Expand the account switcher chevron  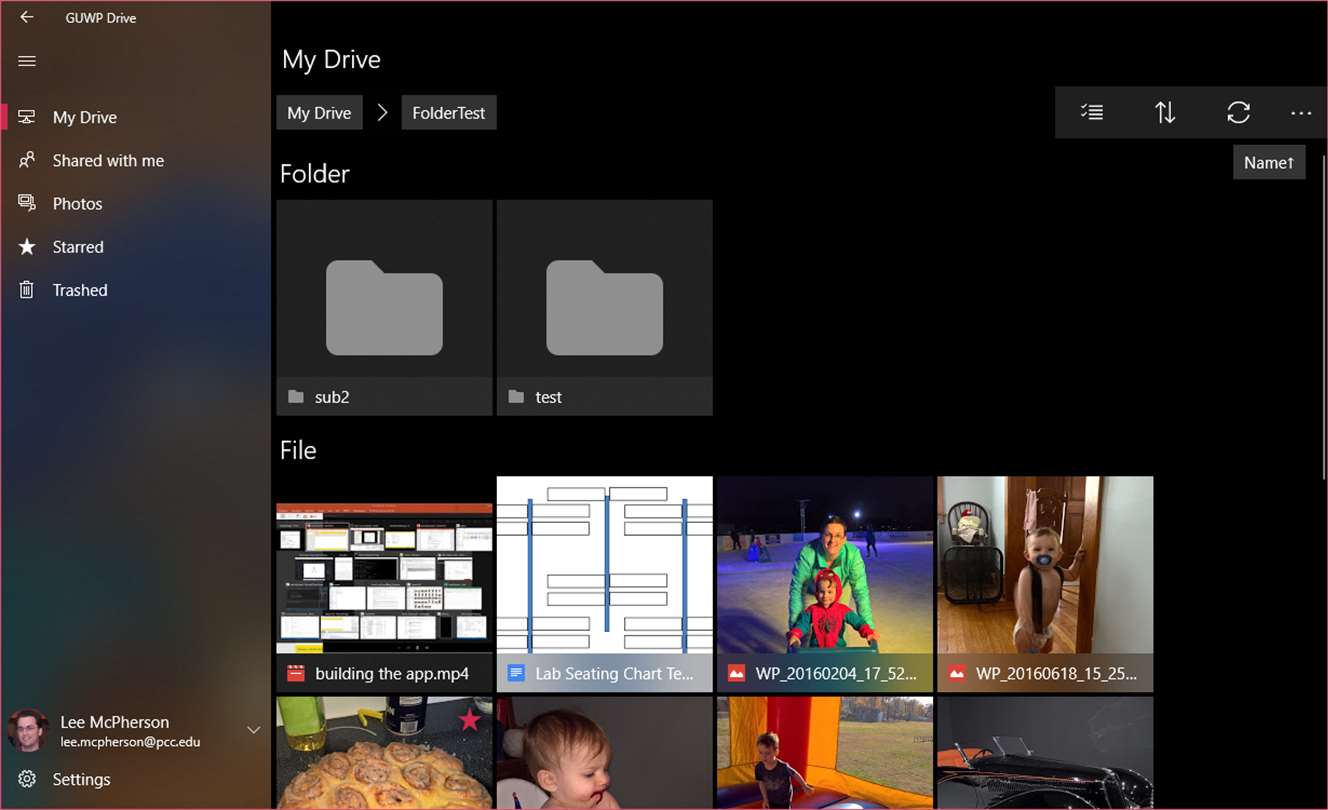coord(254,731)
